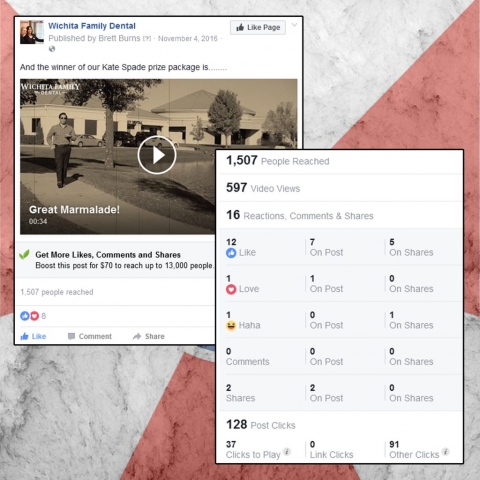Click the November 4, 2016 timestamp
This screenshot has width=480, height=480.
tap(188, 39)
